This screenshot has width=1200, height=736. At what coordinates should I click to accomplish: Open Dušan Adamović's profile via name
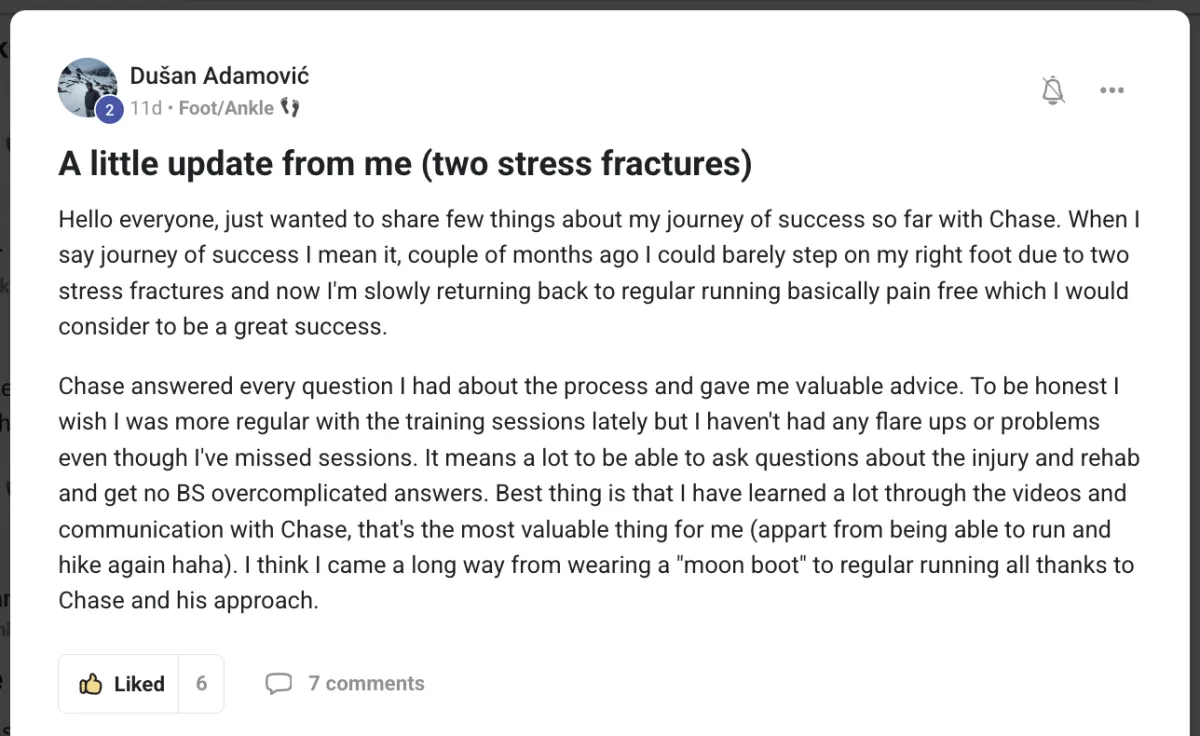(219, 76)
